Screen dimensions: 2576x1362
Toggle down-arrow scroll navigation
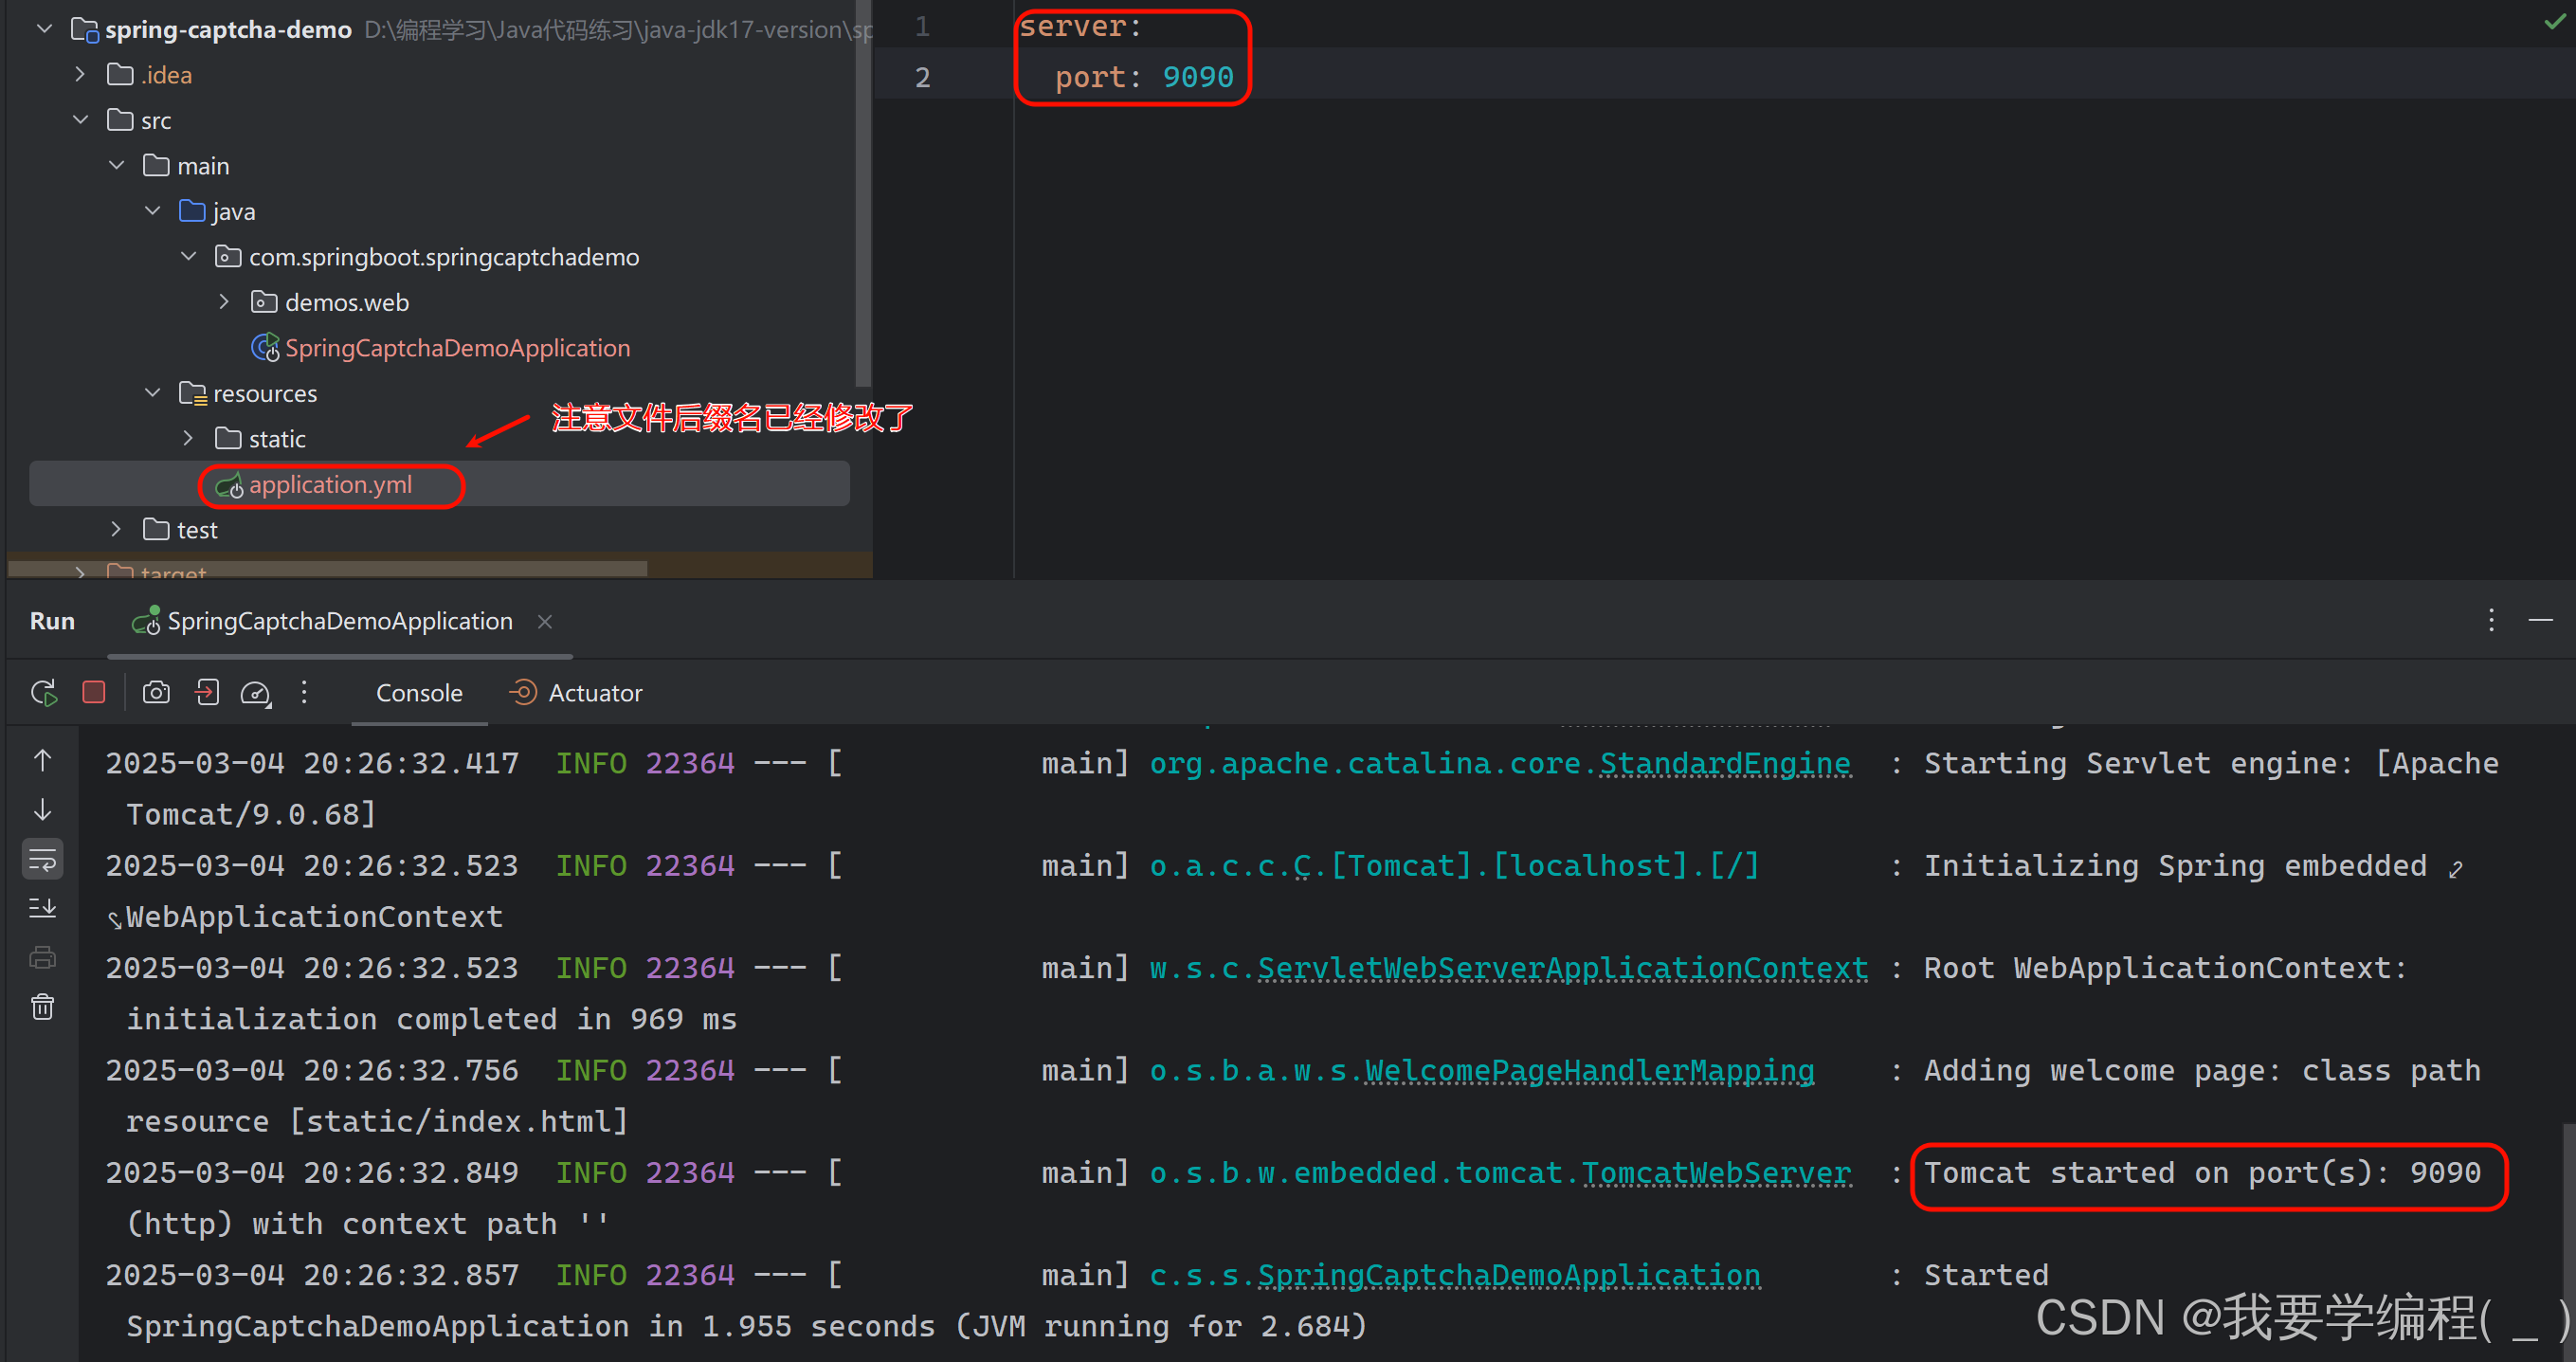point(42,809)
